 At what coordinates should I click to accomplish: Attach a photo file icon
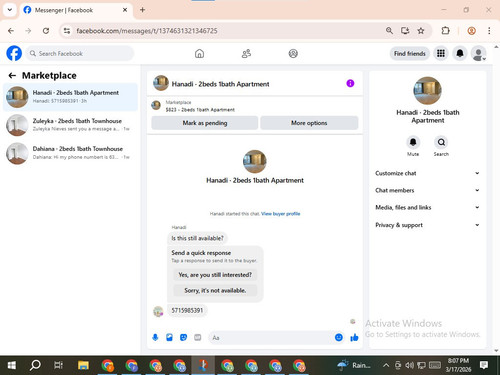tap(169, 338)
